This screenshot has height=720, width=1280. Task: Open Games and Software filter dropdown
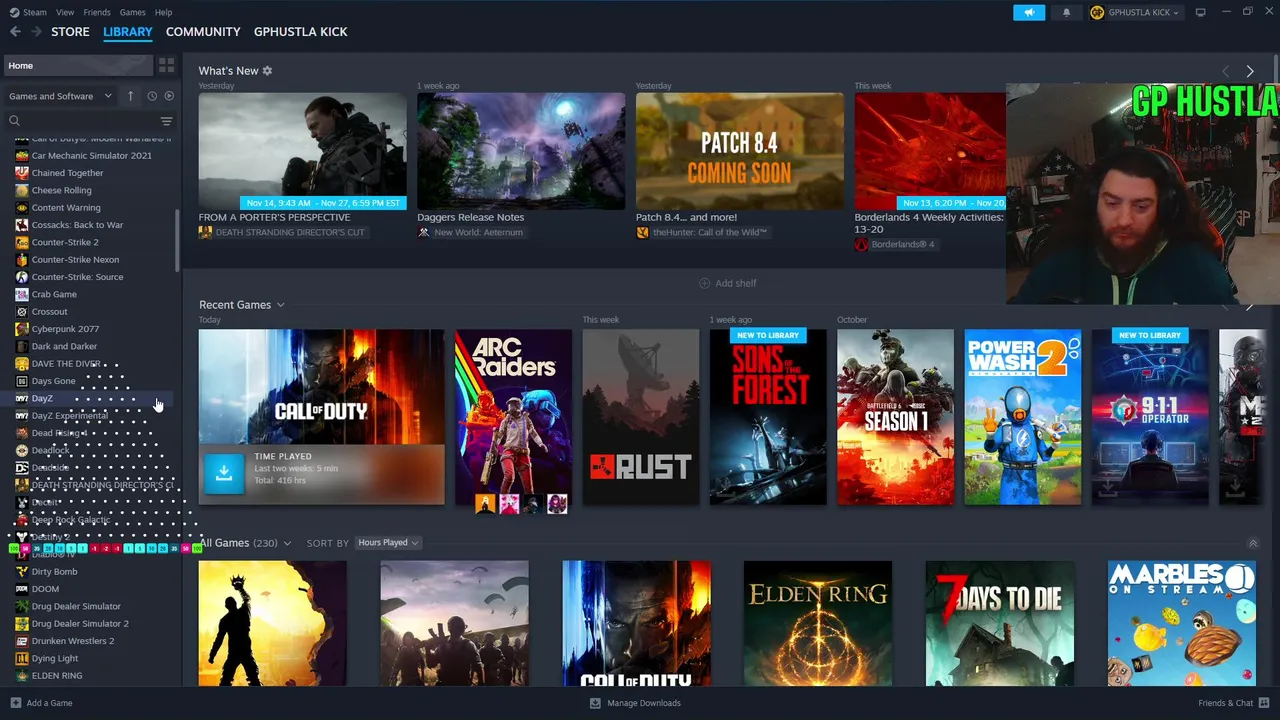point(60,96)
